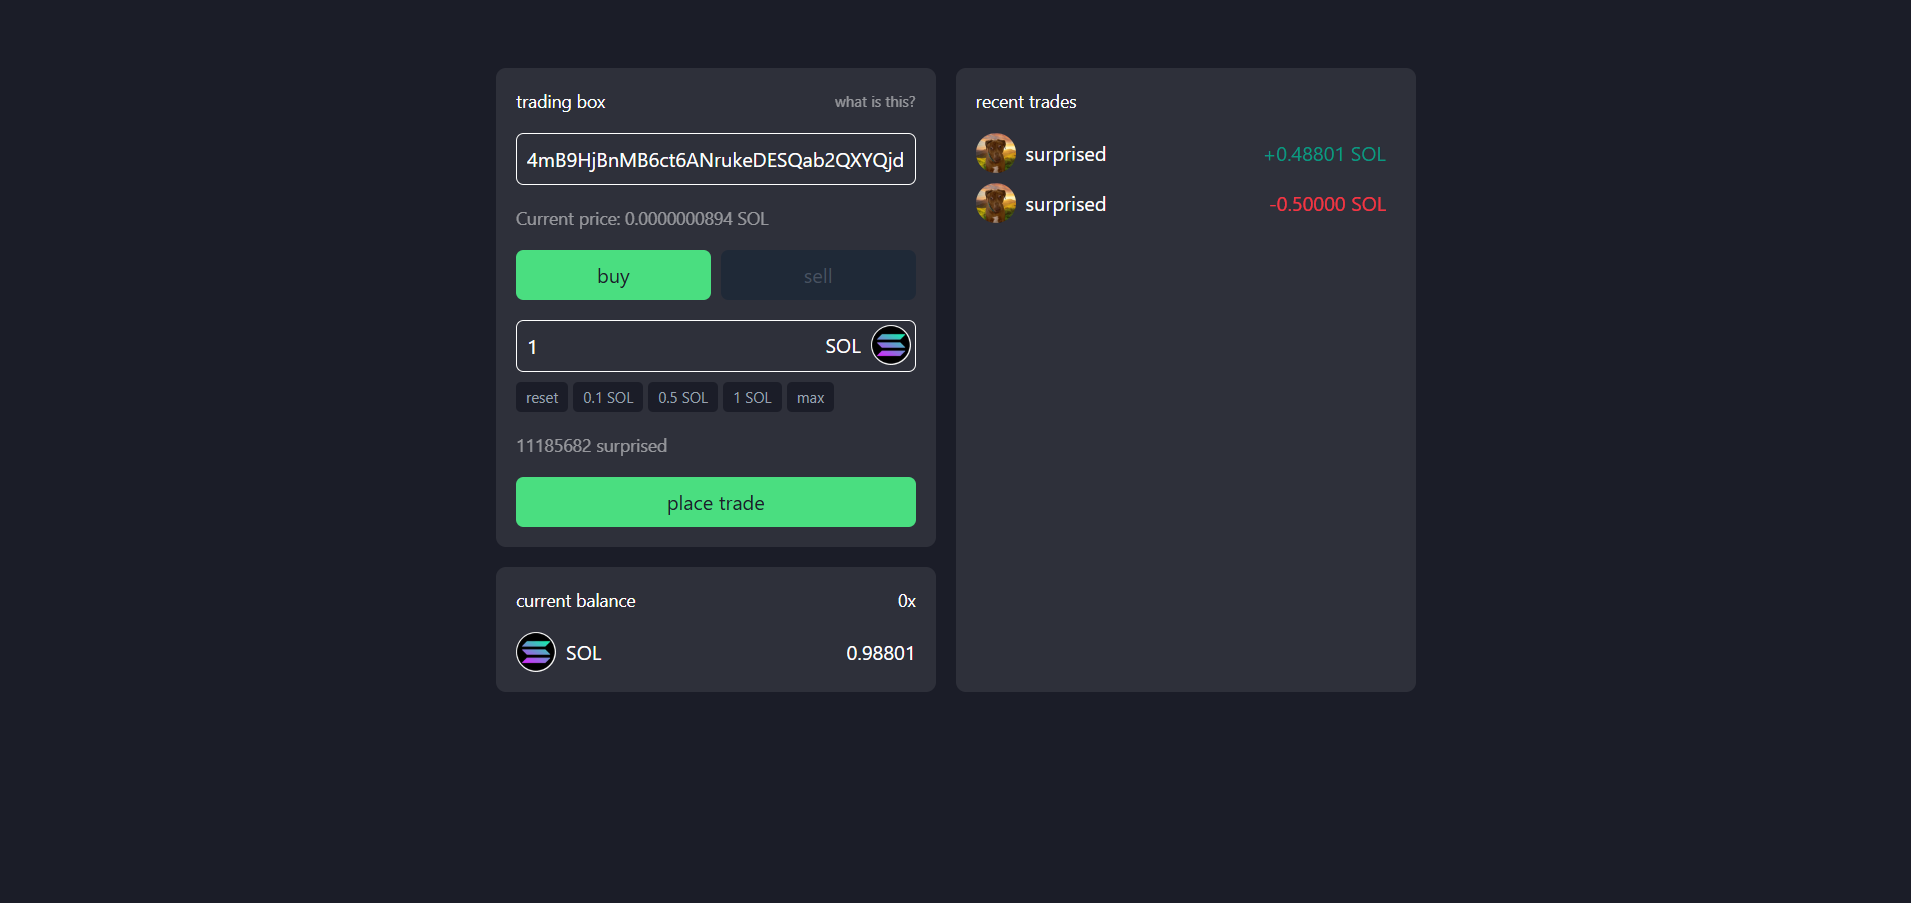The image size is (1911, 903).
Task: Choose the 0.5 SOL preset
Action: point(682,398)
